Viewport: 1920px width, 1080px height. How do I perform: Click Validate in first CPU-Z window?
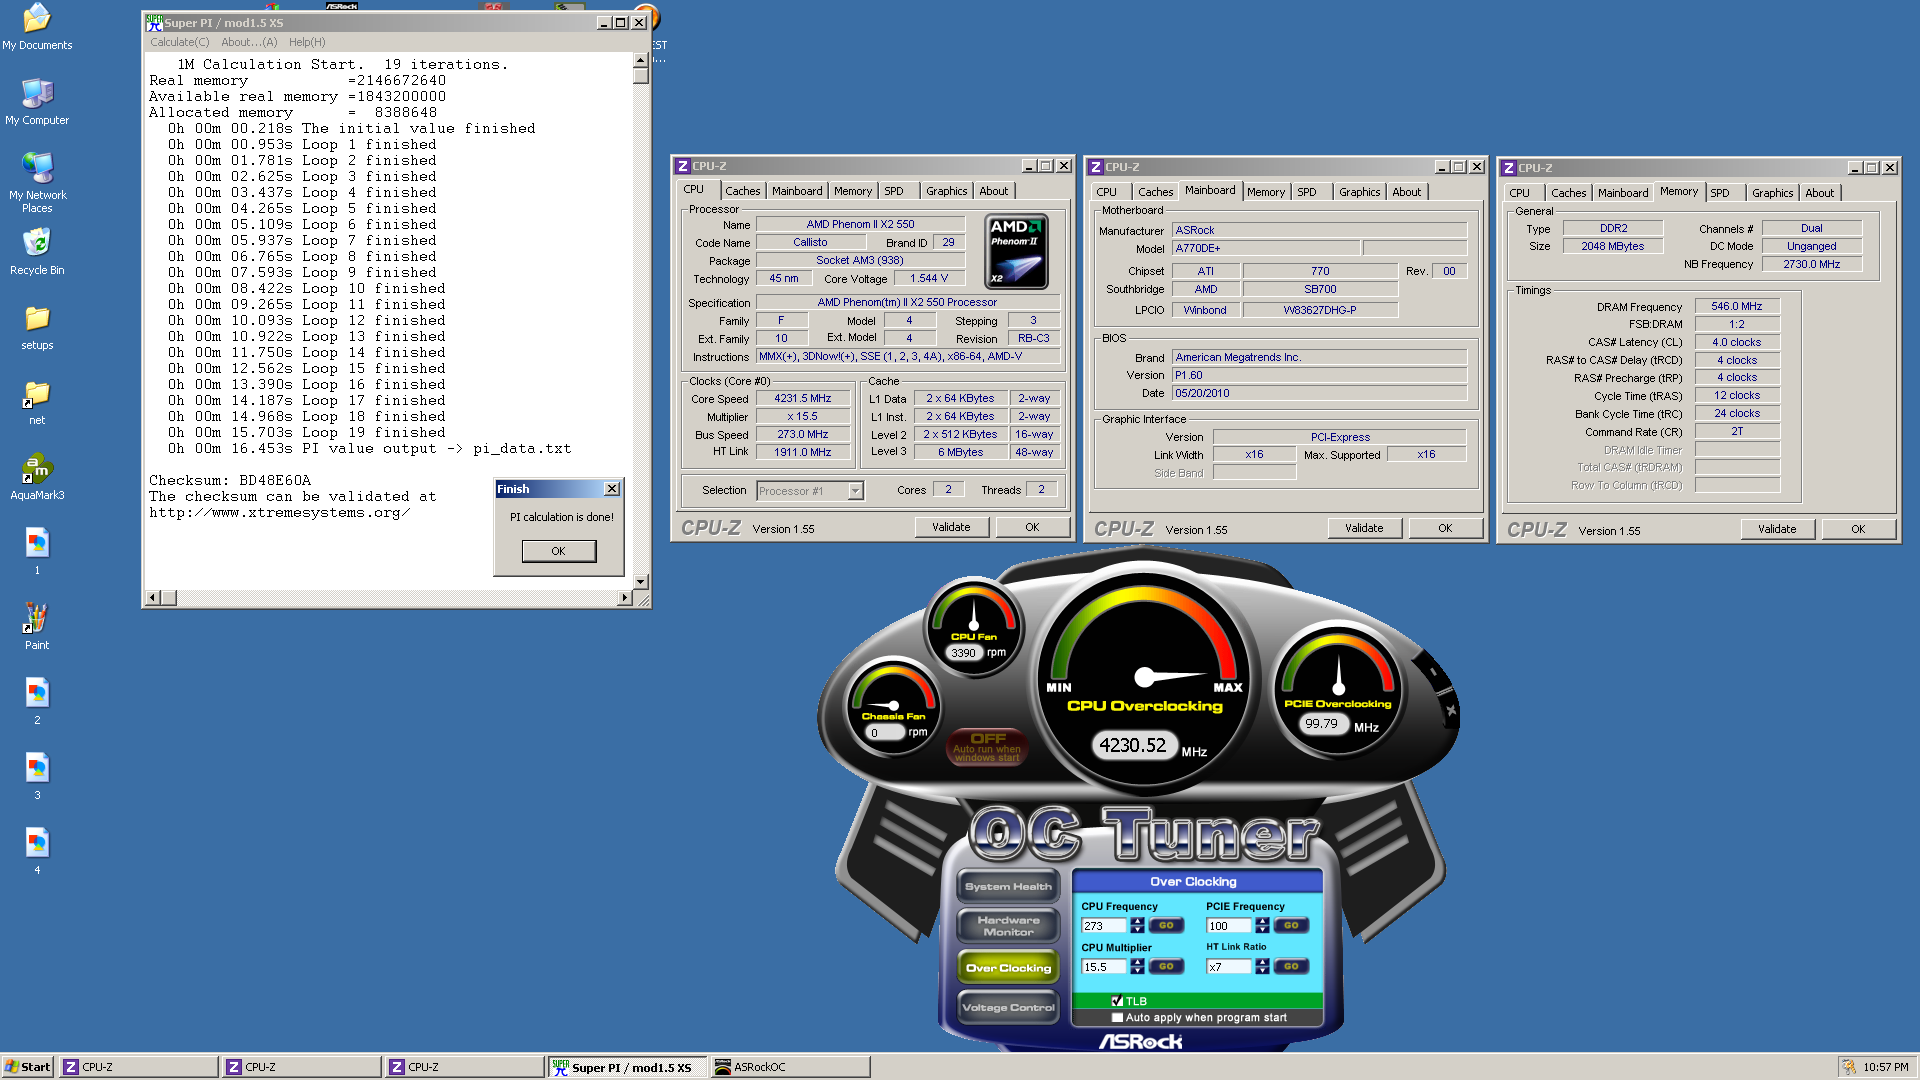951,527
